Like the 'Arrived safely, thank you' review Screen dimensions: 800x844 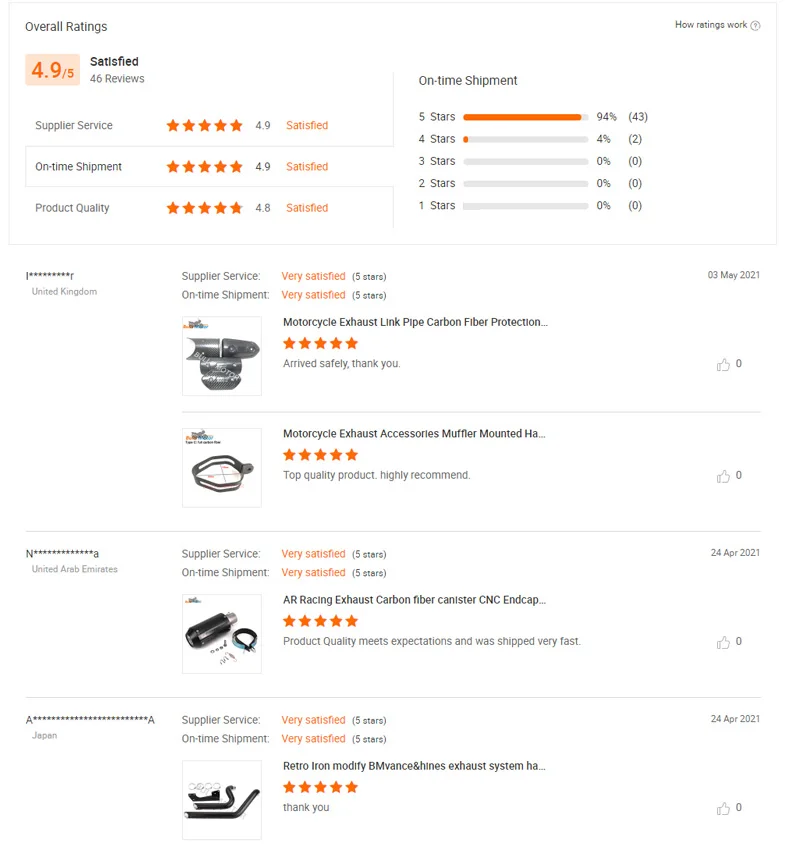pos(723,365)
